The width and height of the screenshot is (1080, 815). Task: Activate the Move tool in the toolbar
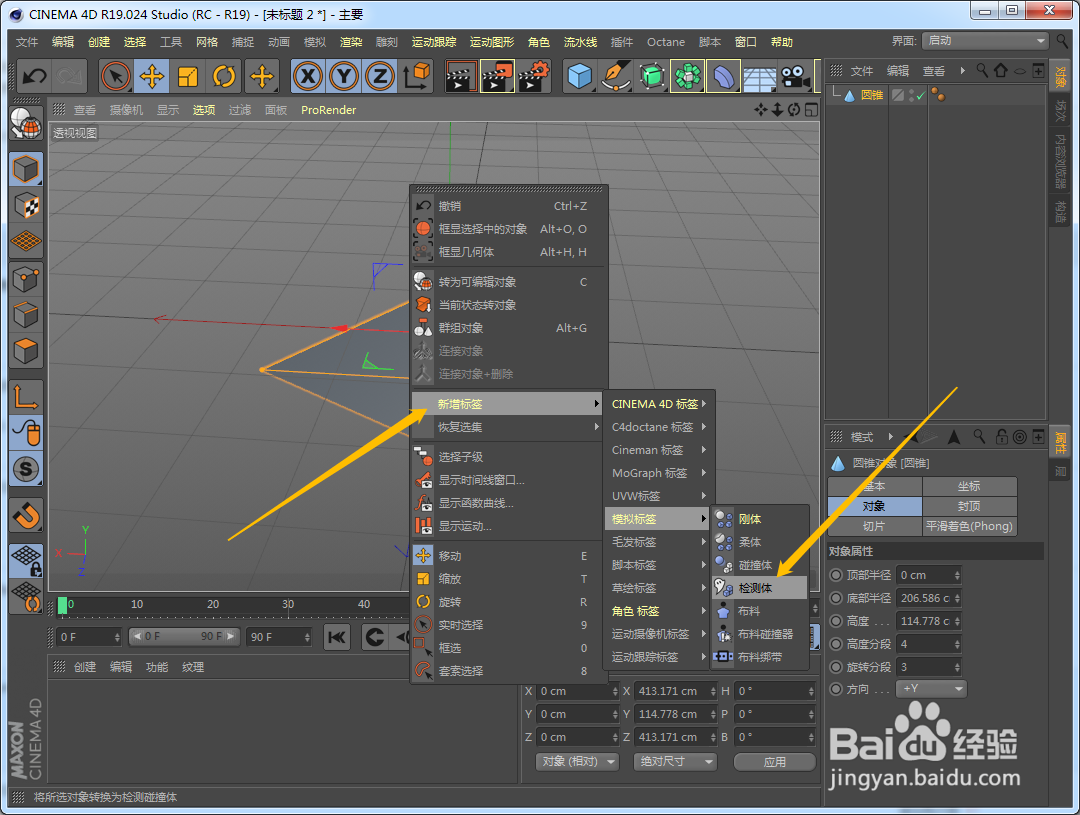[x=152, y=76]
